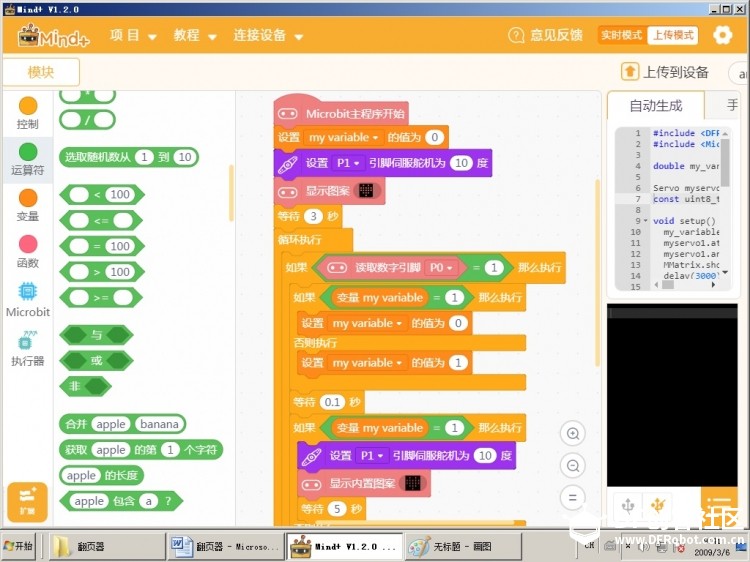Click the Mind+ logo
The width and height of the screenshot is (750, 562).
coord(54,35)
